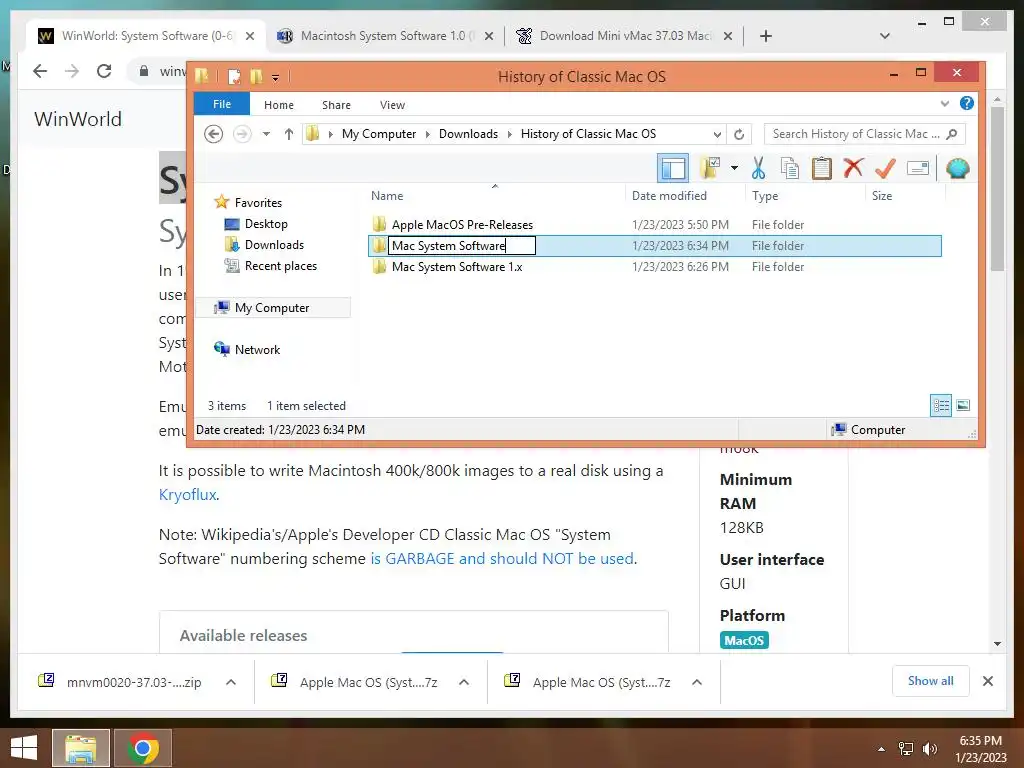Go back in Explorer navigation
This screenshot has height=768, width=1024.
tap(214, 134)
